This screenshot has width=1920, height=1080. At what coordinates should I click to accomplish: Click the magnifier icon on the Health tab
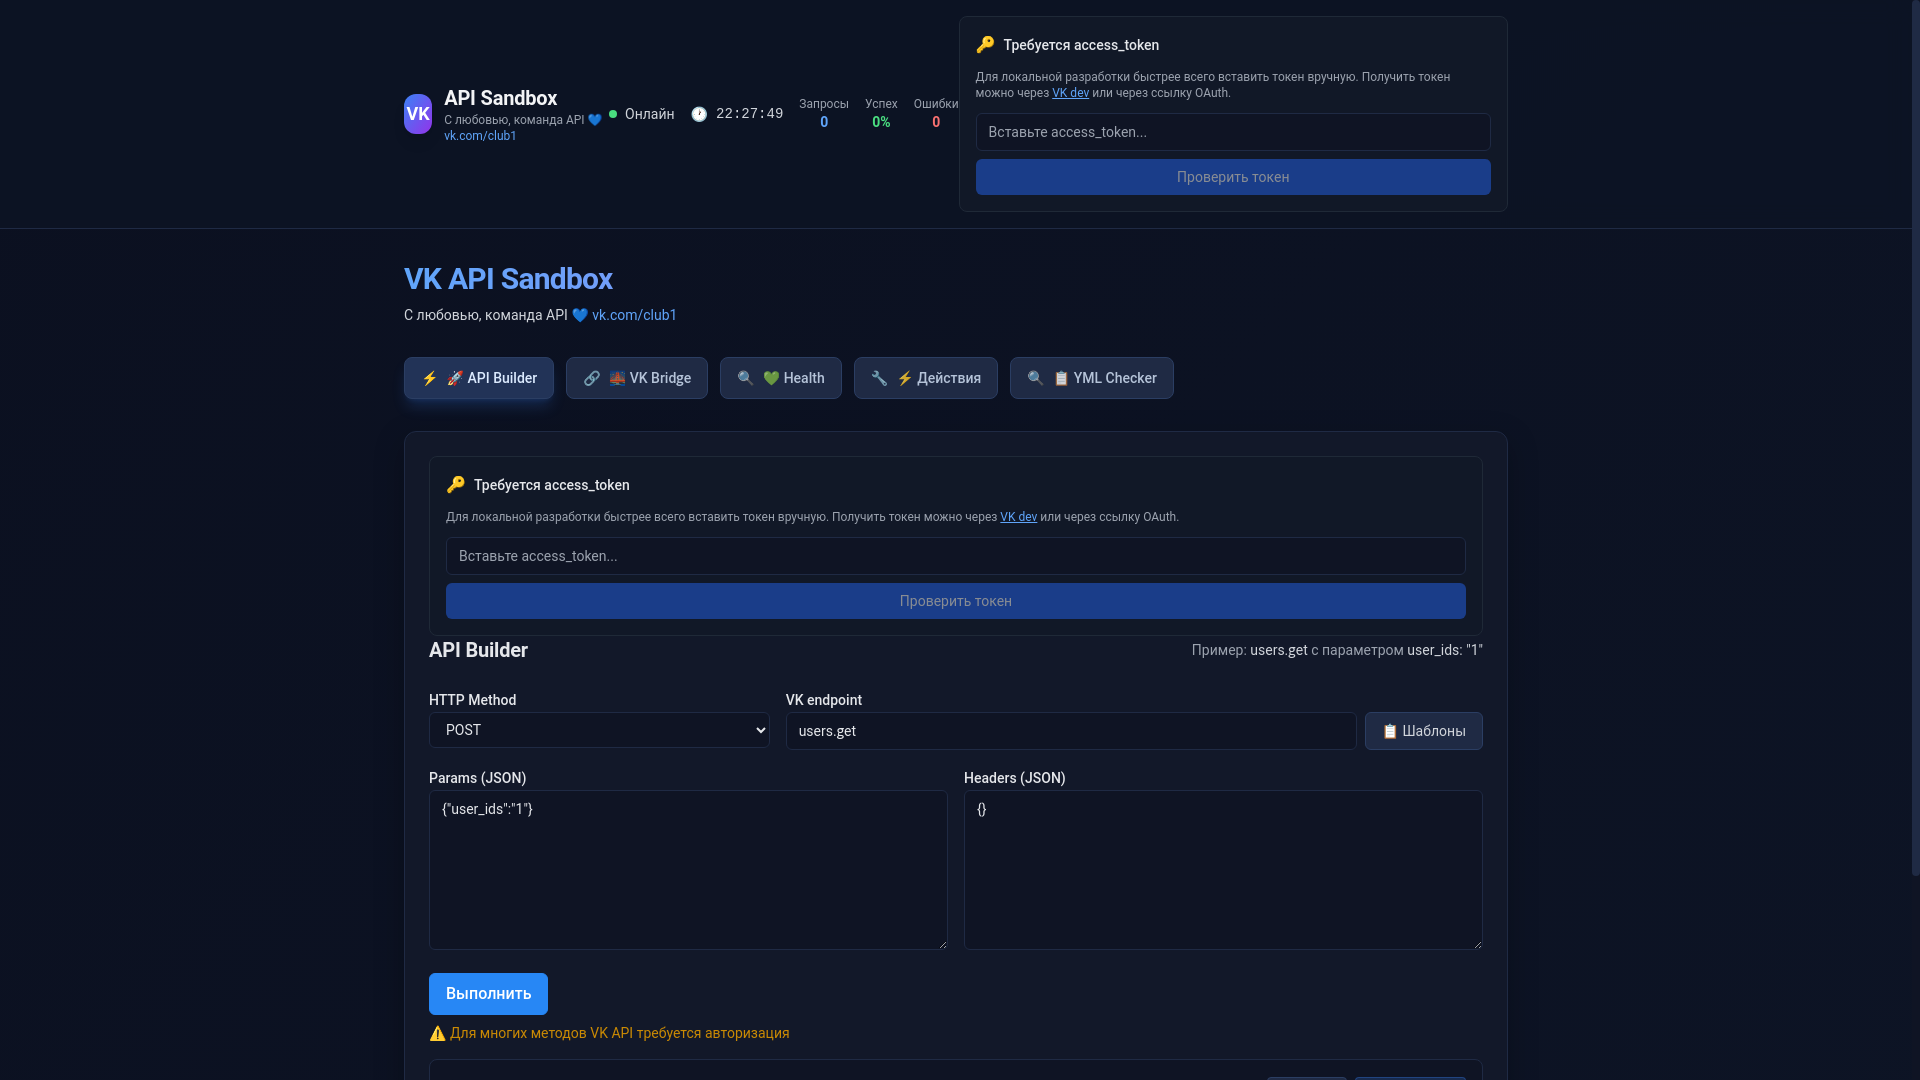[745, 378]
